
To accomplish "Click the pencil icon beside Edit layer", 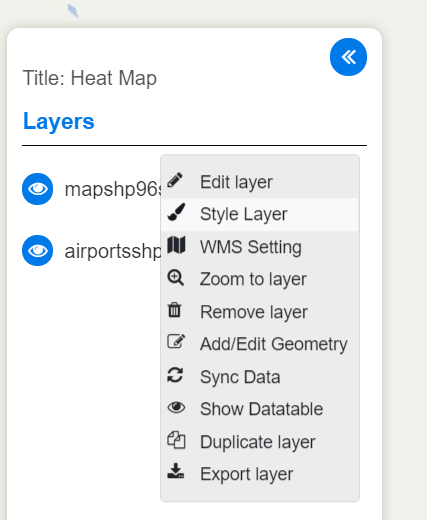I will click(x=175, y=180).
